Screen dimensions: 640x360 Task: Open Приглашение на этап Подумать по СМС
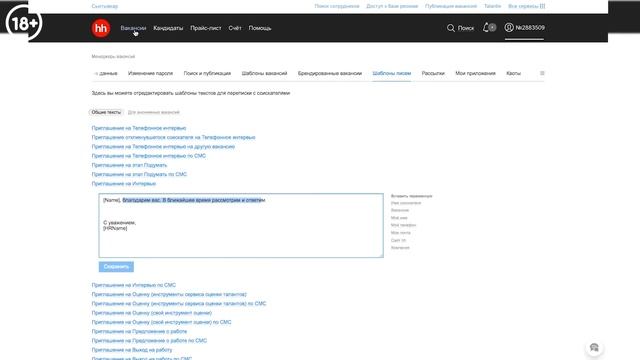pyautogui.click(x=139, y=174)
